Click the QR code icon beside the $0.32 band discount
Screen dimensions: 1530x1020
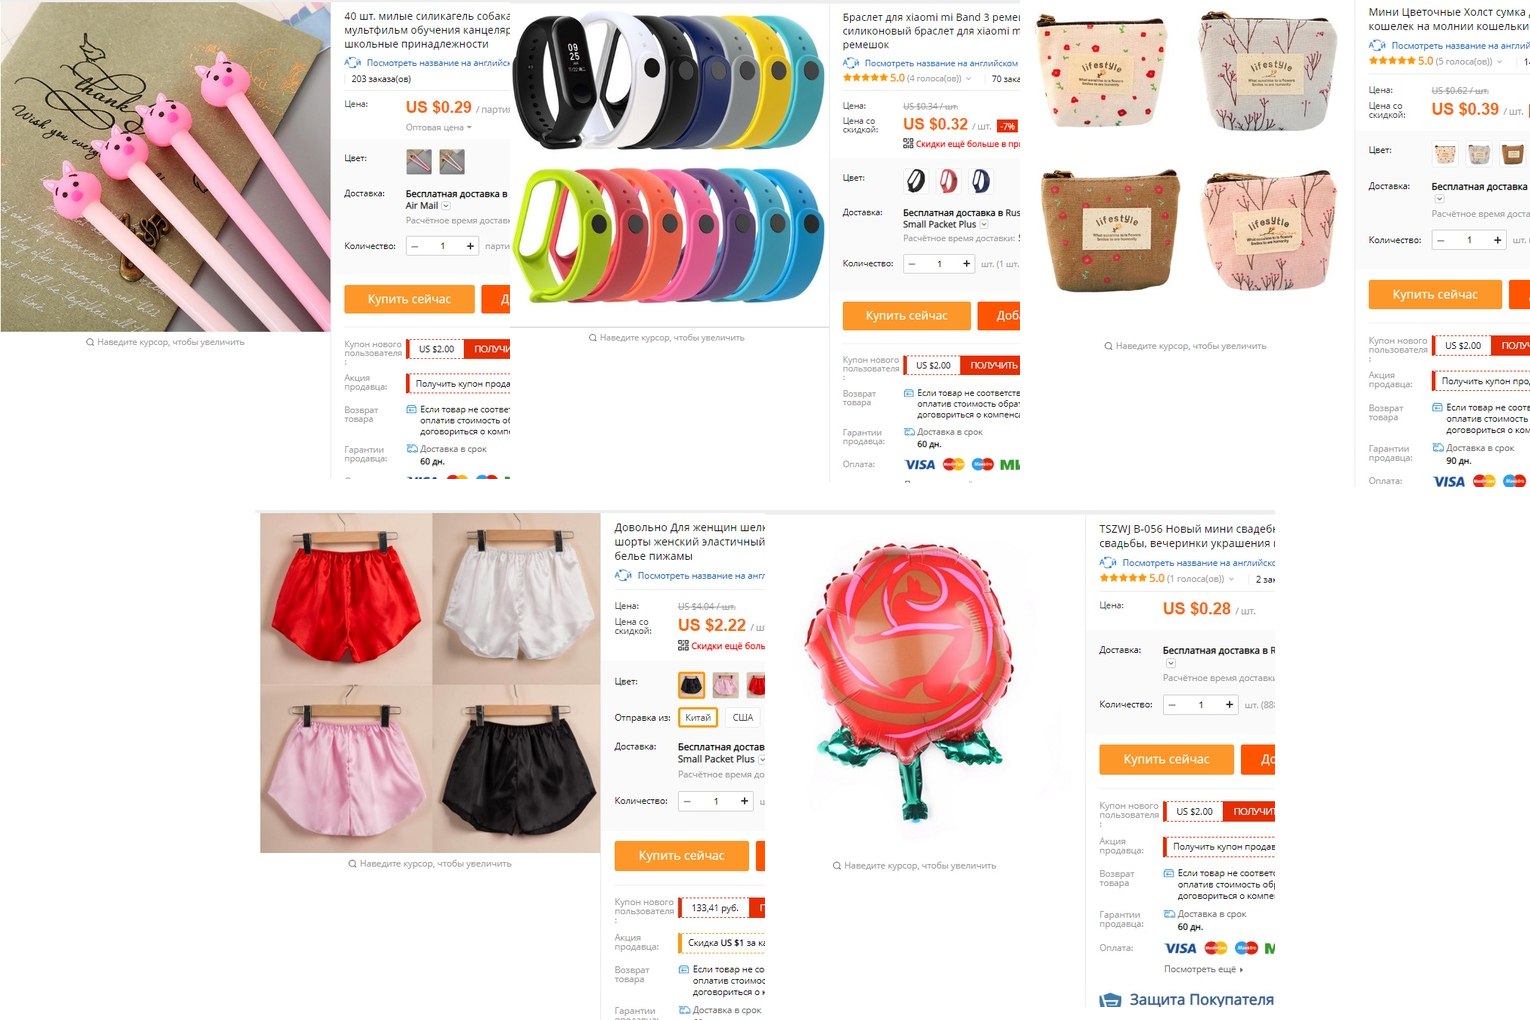click(908, 144)
